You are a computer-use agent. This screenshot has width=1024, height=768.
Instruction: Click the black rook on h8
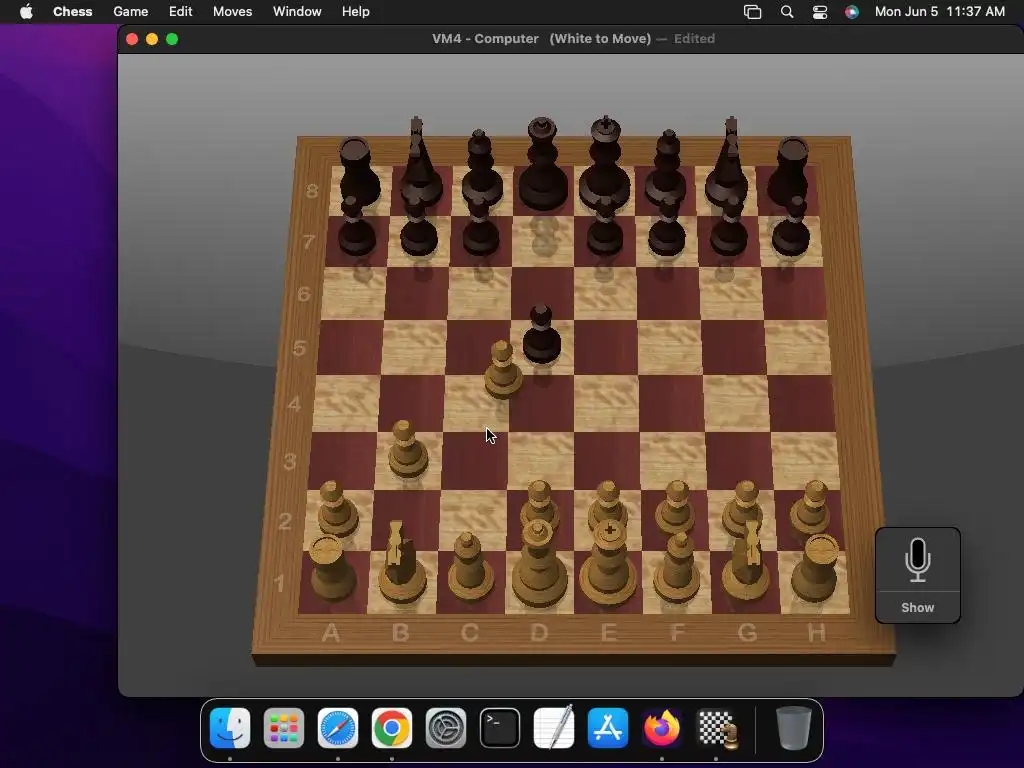[788, 171]
